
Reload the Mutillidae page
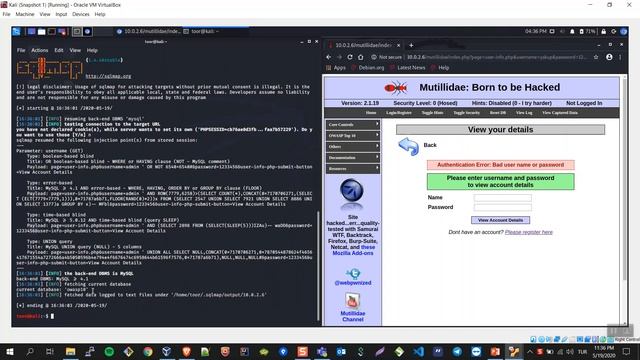pos(350,57)
